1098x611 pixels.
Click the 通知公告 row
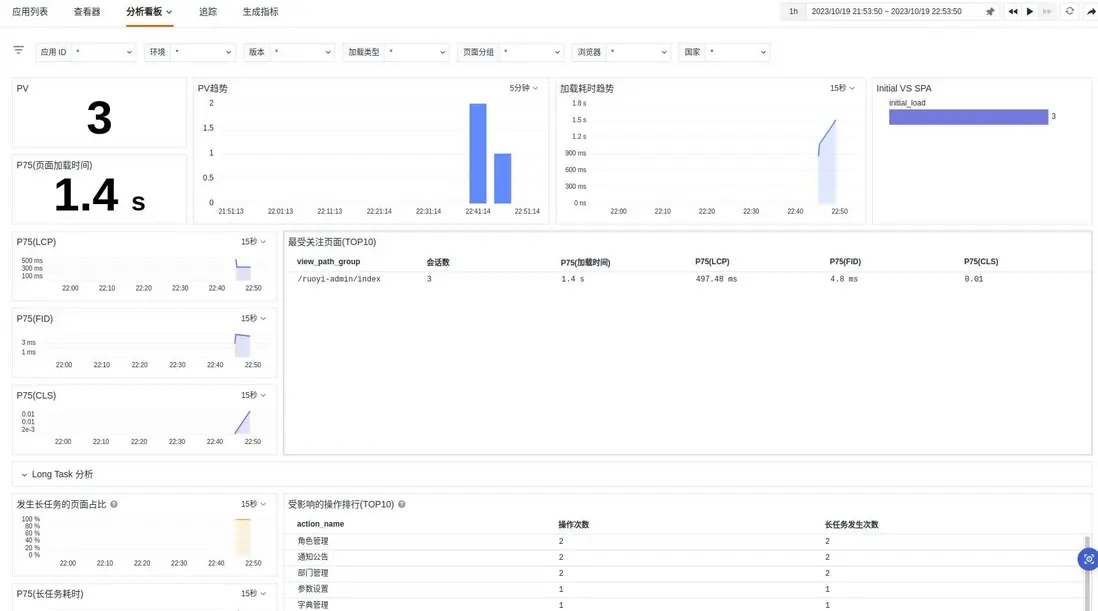[x=686, y=557]
